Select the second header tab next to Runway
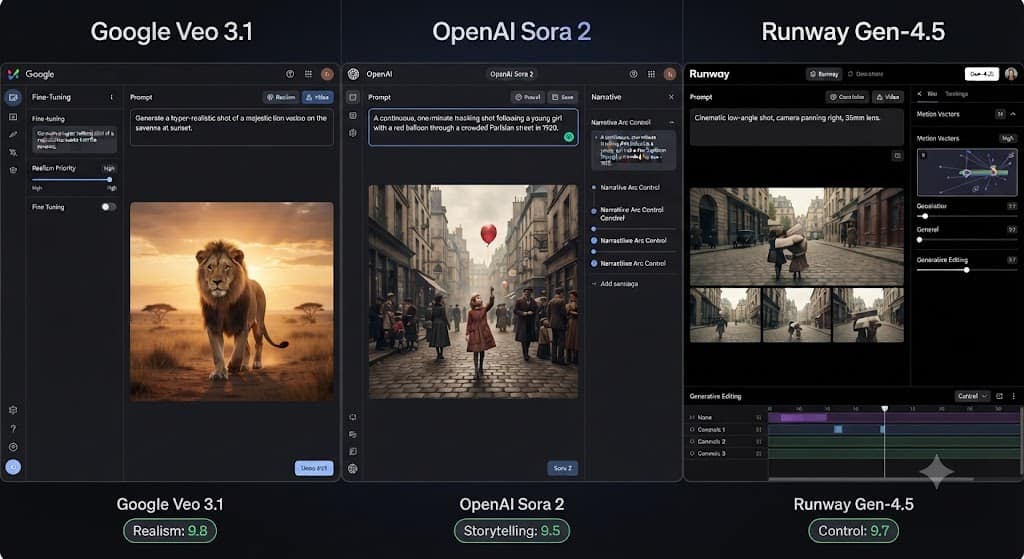This screenshot has height=559, width=1024. pyautogui.click(x=865, y=74)
